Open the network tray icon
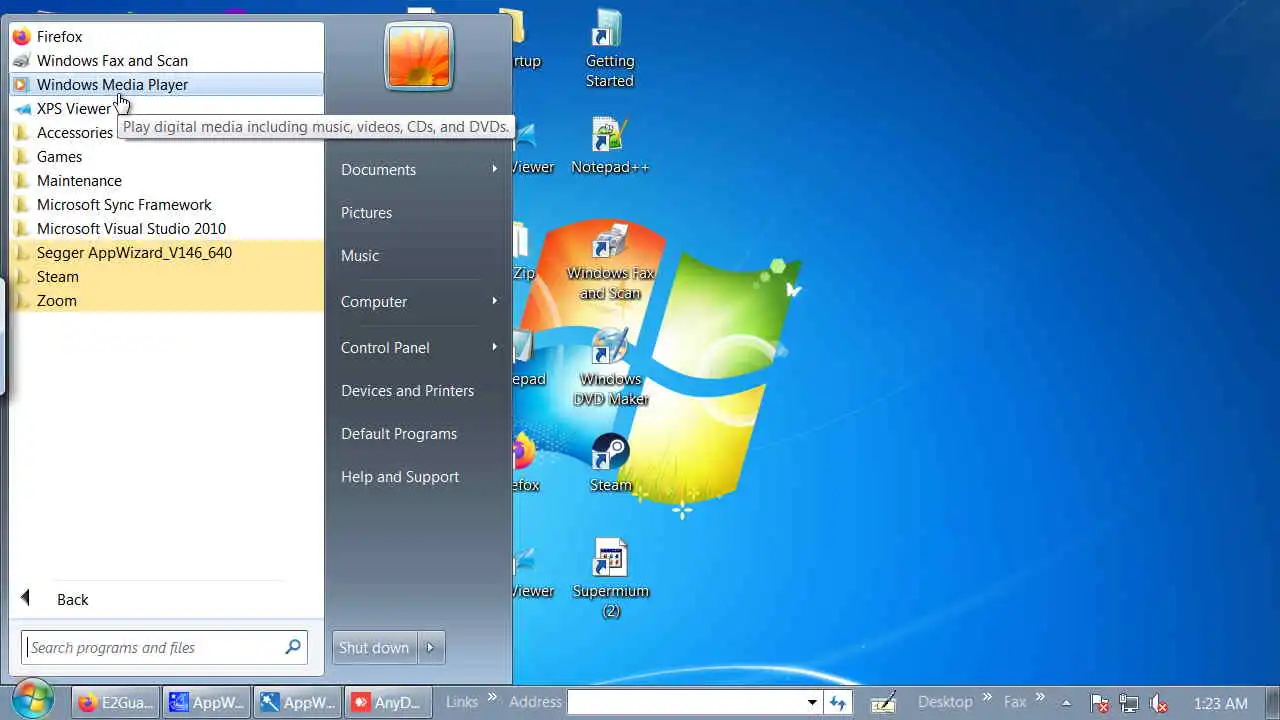Viewport: 1280px width, 720px height. pyautogui.click(x=1129, y=703)
